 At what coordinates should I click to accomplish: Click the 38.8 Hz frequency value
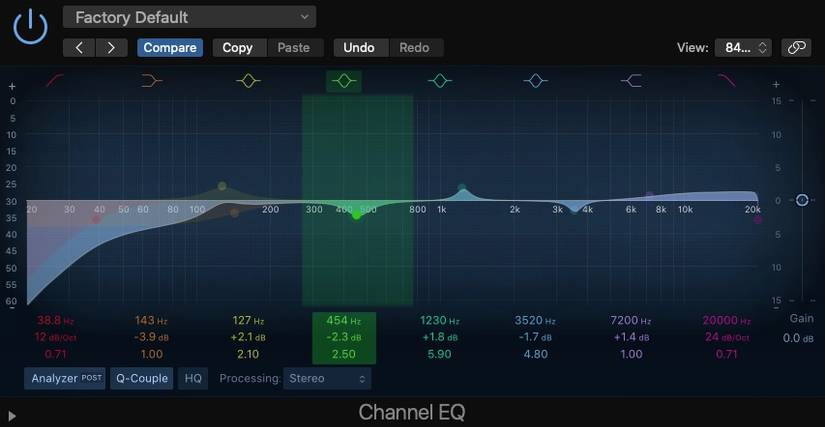tap(55, 320)
